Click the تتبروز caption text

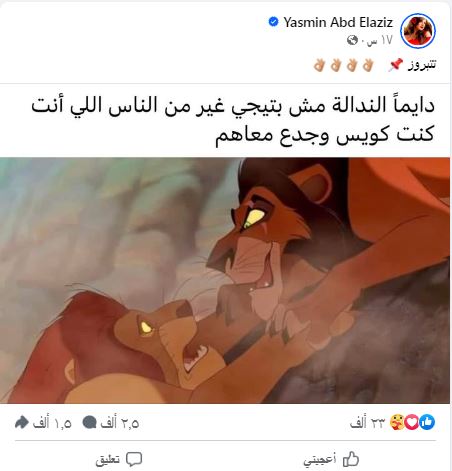tap(422, 65)
